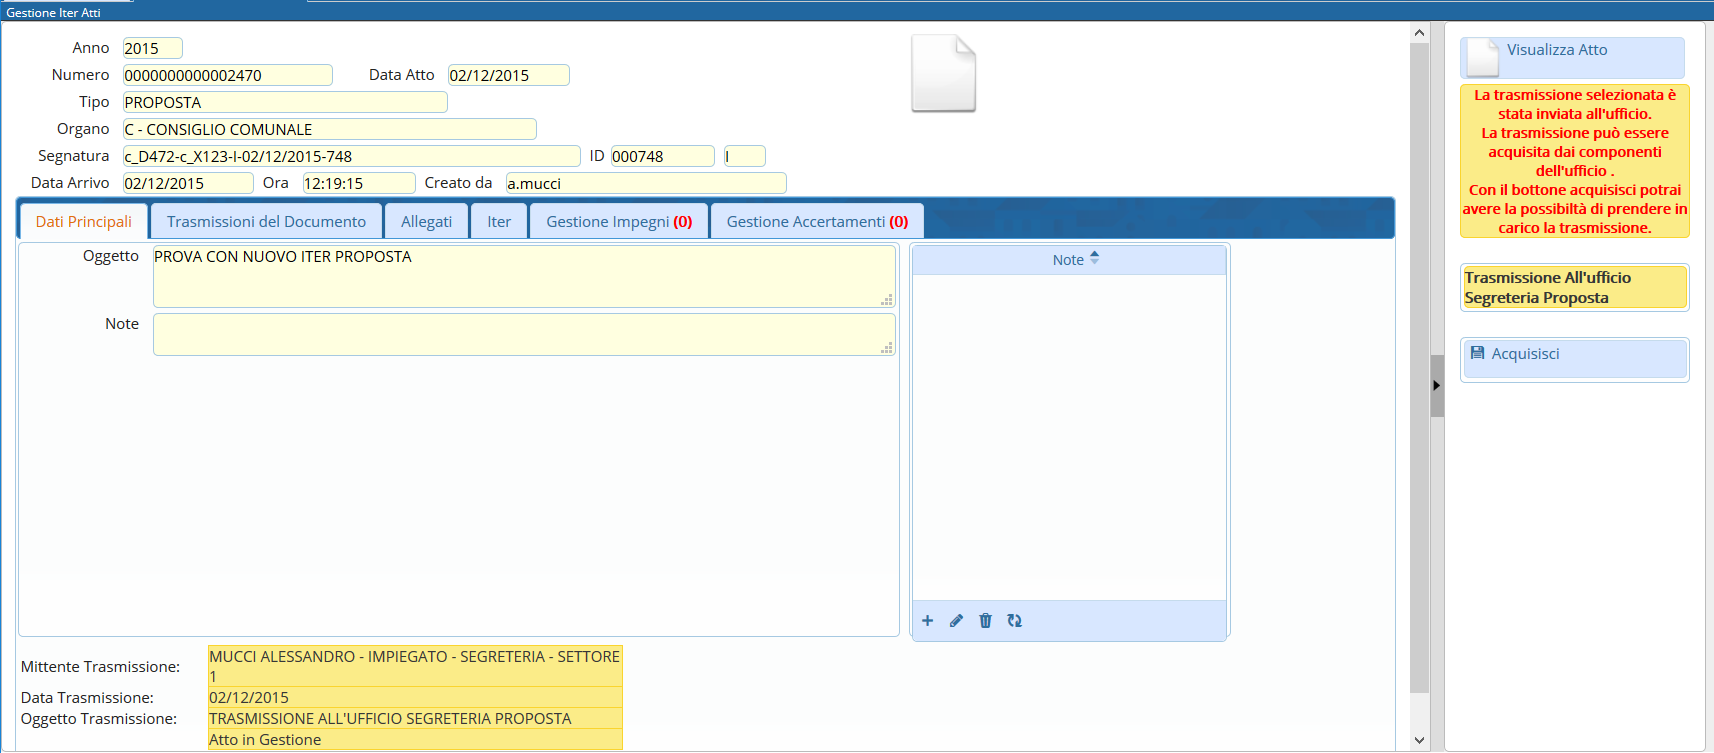Click the scrollbar down arrow

[x=1419, y=740]
